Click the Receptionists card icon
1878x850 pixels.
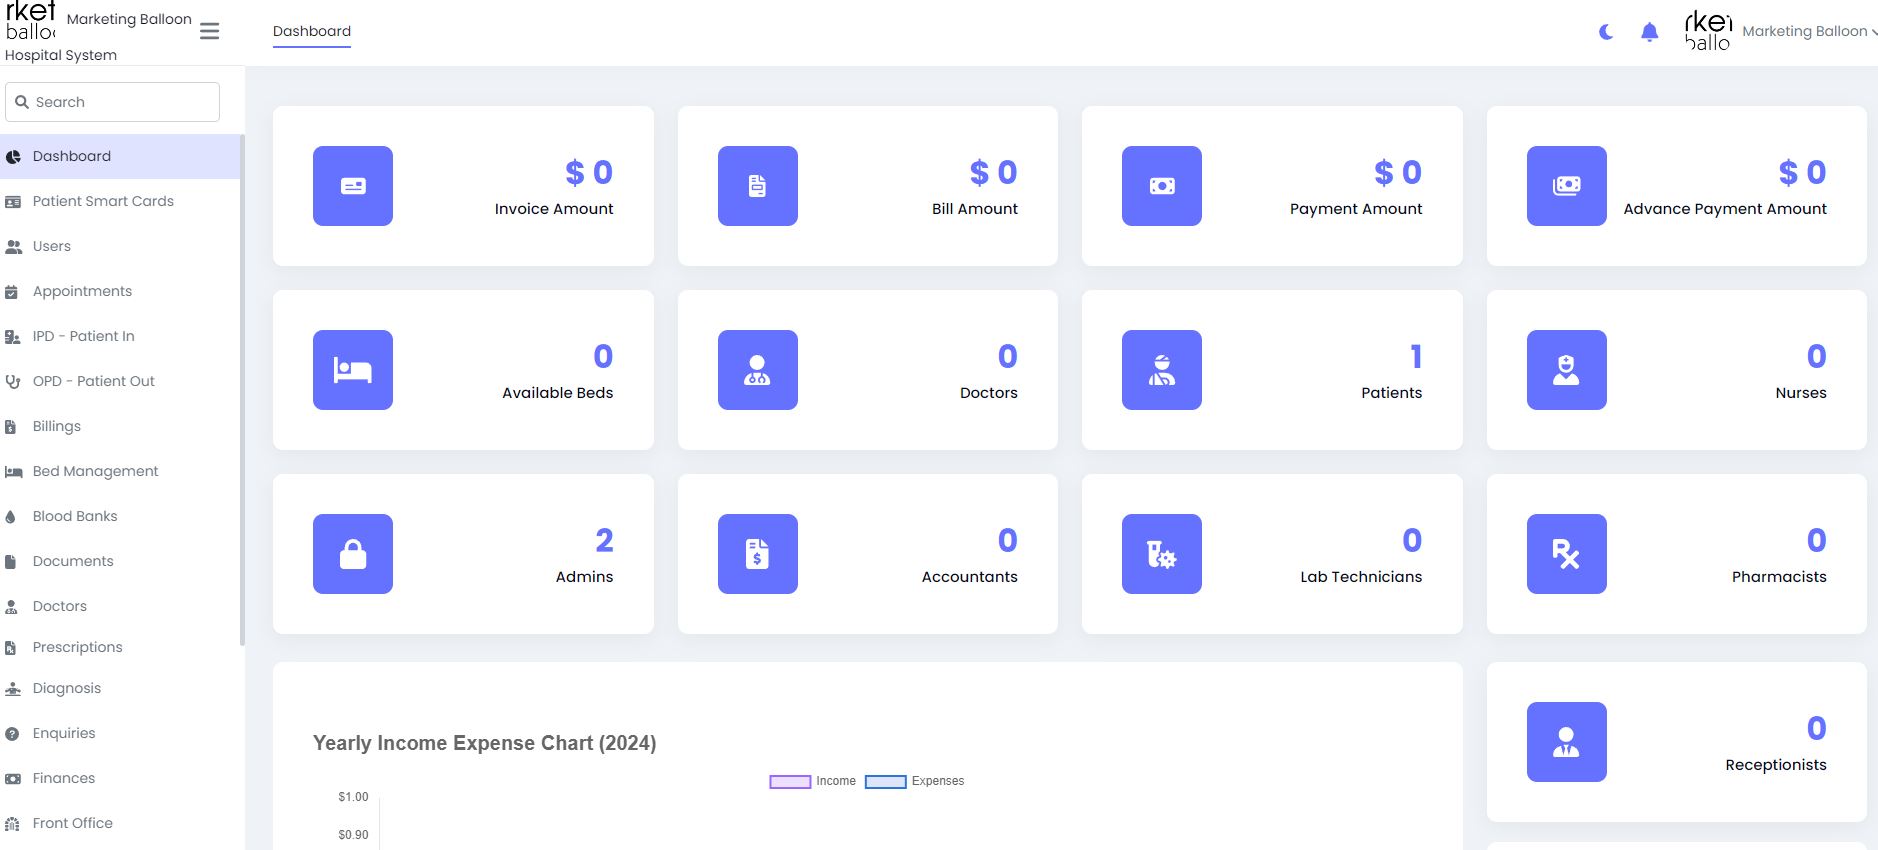(1566, 742)
